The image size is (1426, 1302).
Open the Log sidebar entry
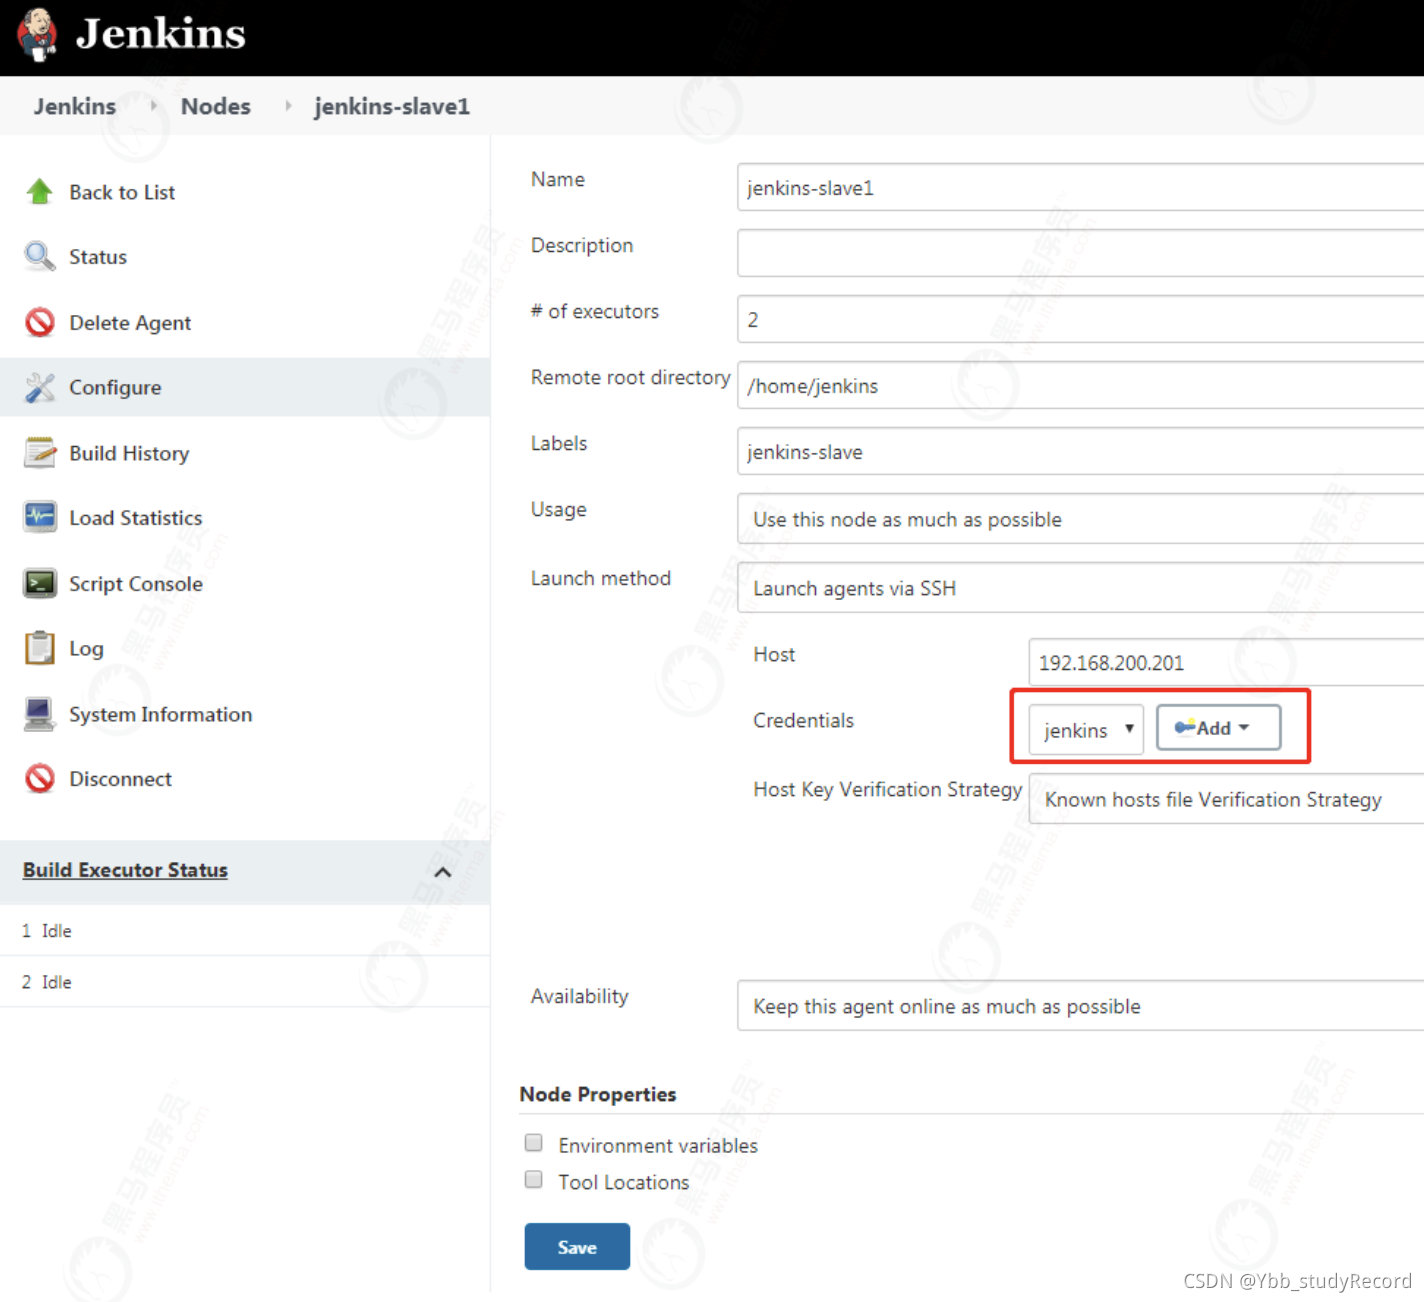tap(86, 649)
